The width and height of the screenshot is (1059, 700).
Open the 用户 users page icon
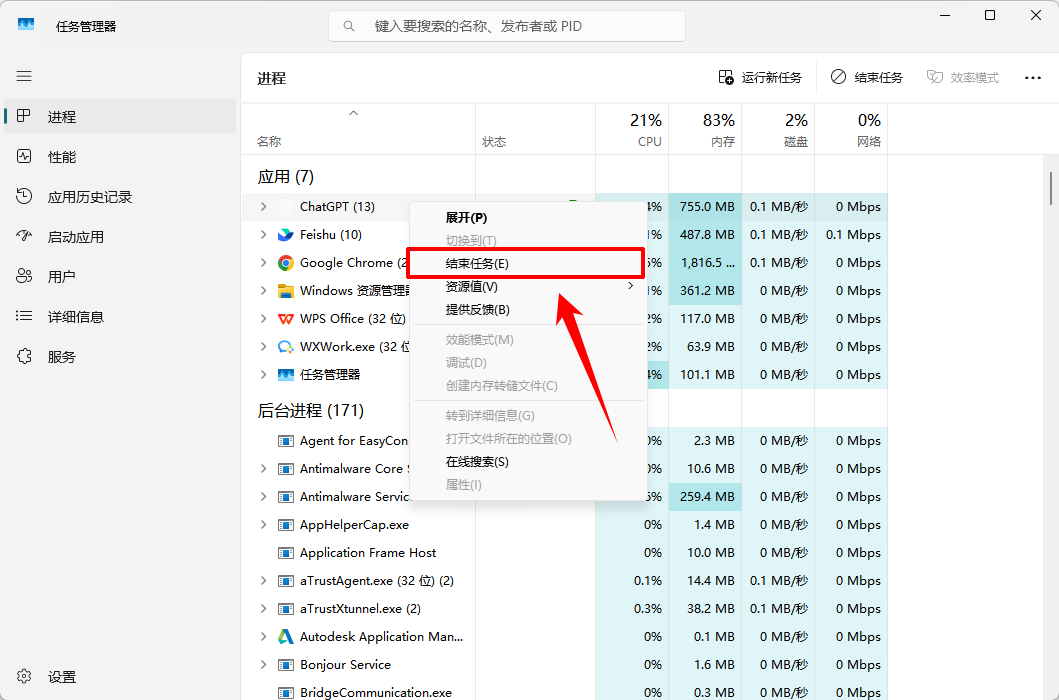[x=24, y=276]
